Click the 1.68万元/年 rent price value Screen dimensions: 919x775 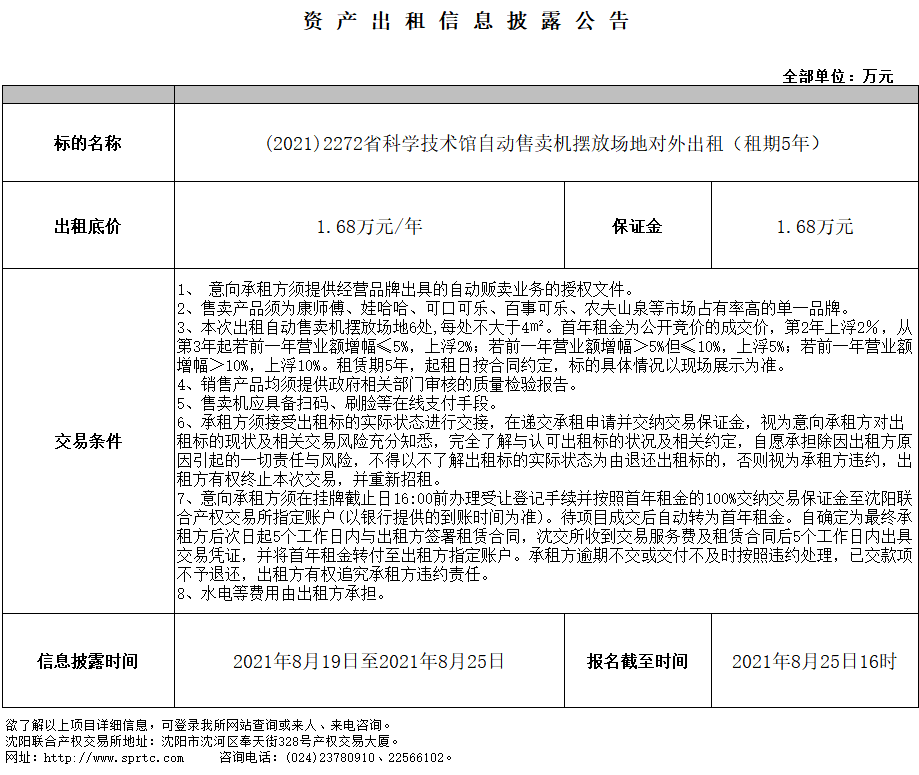pos(369,227)
